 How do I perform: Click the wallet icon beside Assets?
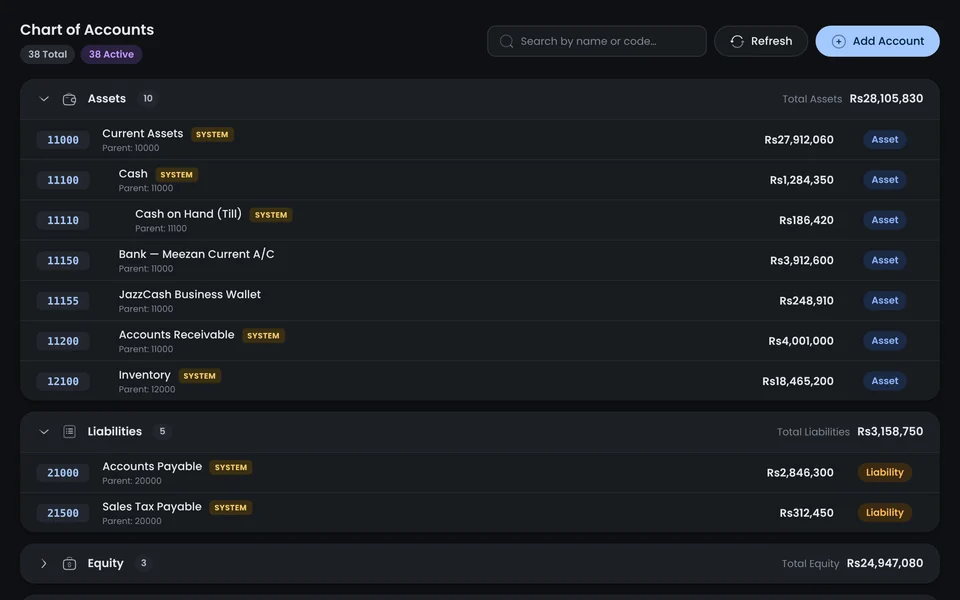click(69, 99)
